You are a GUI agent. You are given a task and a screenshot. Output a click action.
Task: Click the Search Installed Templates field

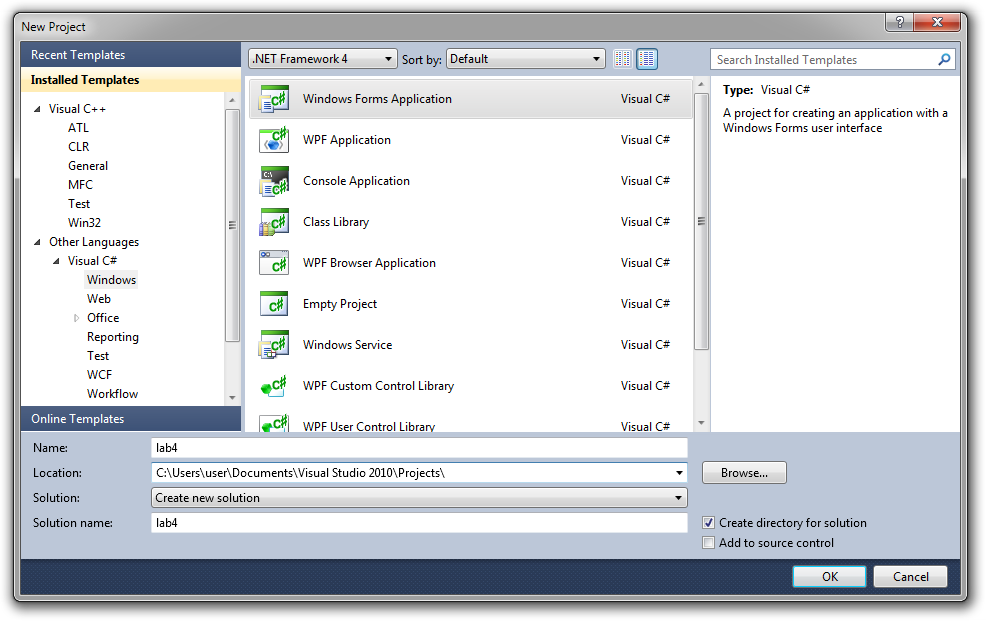[x=824, y=60]
